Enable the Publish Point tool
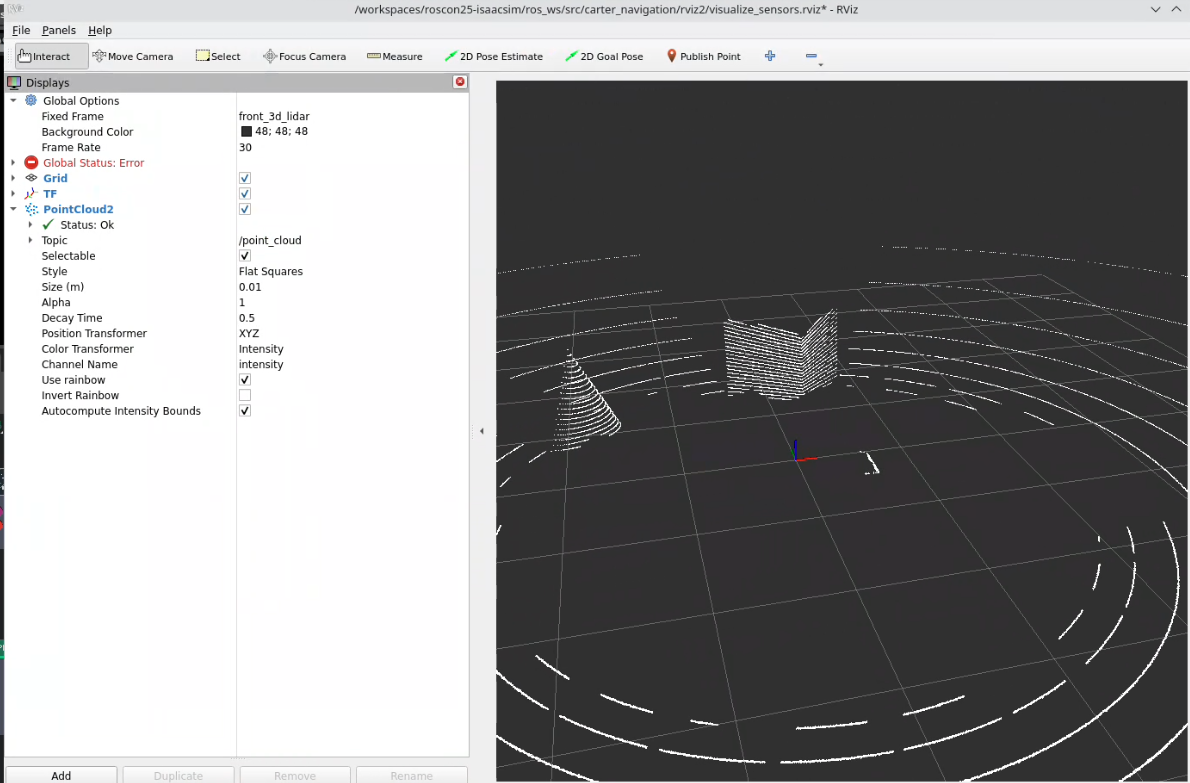The height and width of the screenshot is (783, 1190). [x=703, y=56]
